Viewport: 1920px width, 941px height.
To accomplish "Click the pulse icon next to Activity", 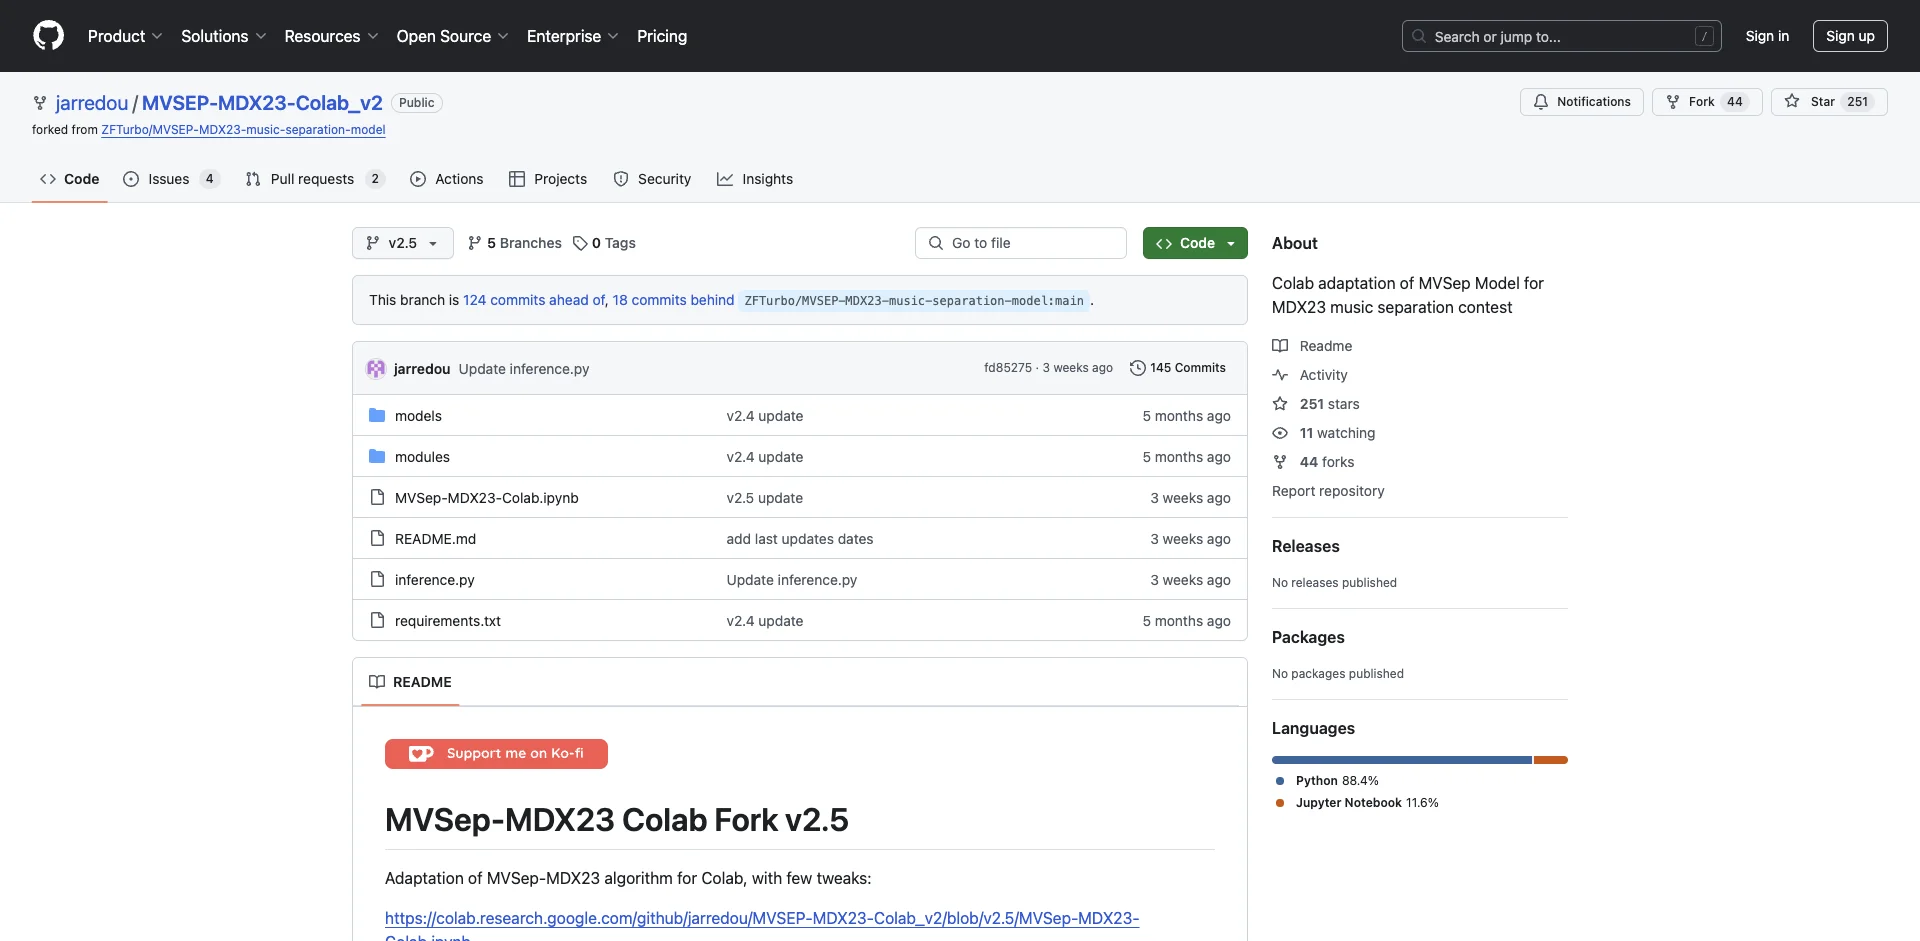I will pyautogui.click(x=1280, y=375).
